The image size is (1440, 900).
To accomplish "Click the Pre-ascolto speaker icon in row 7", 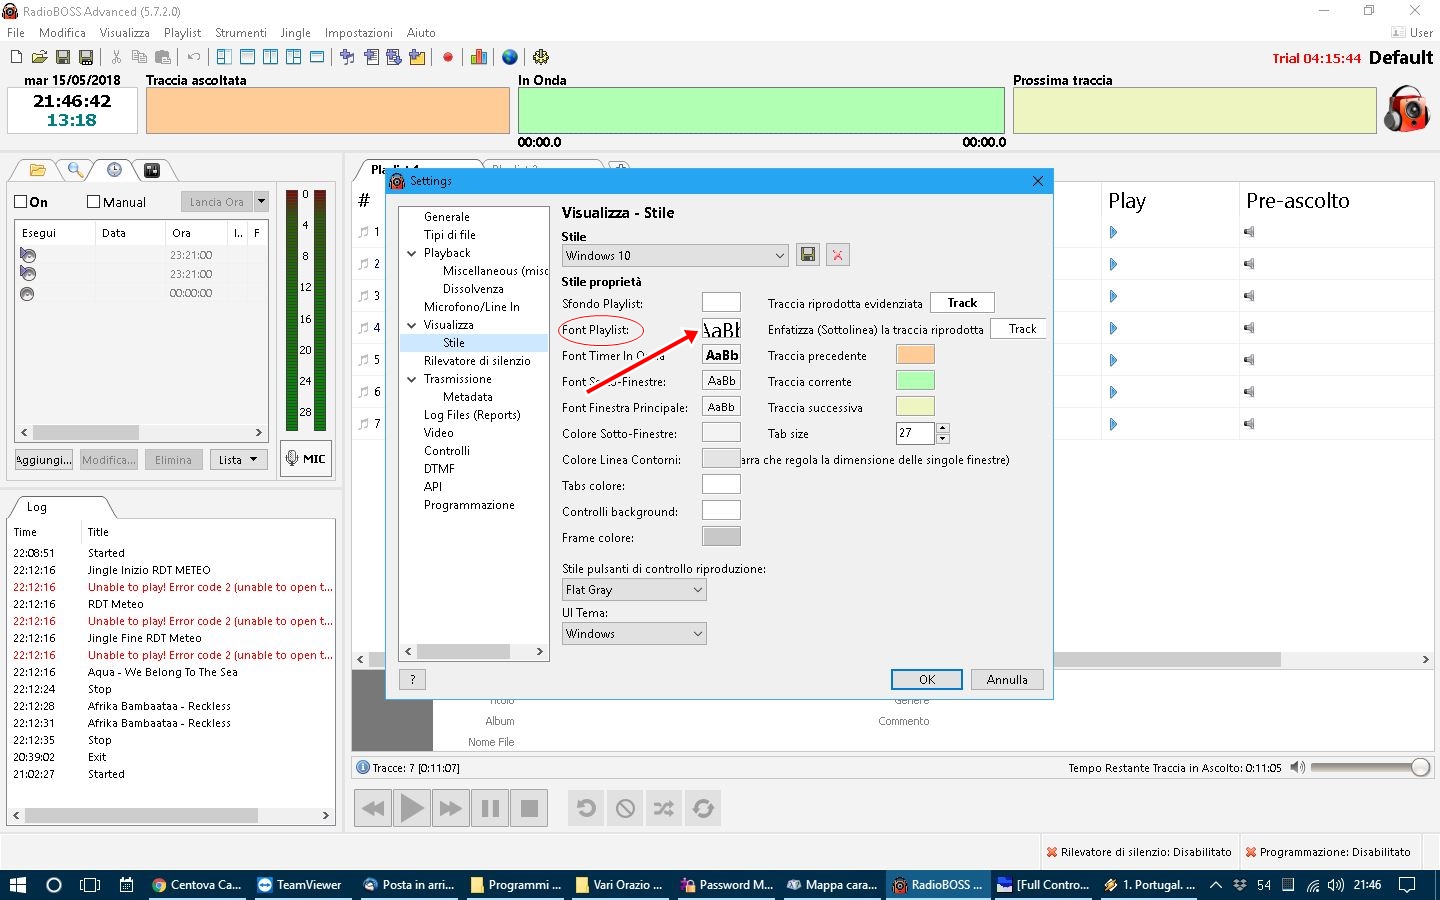I will coord(1249,424).
